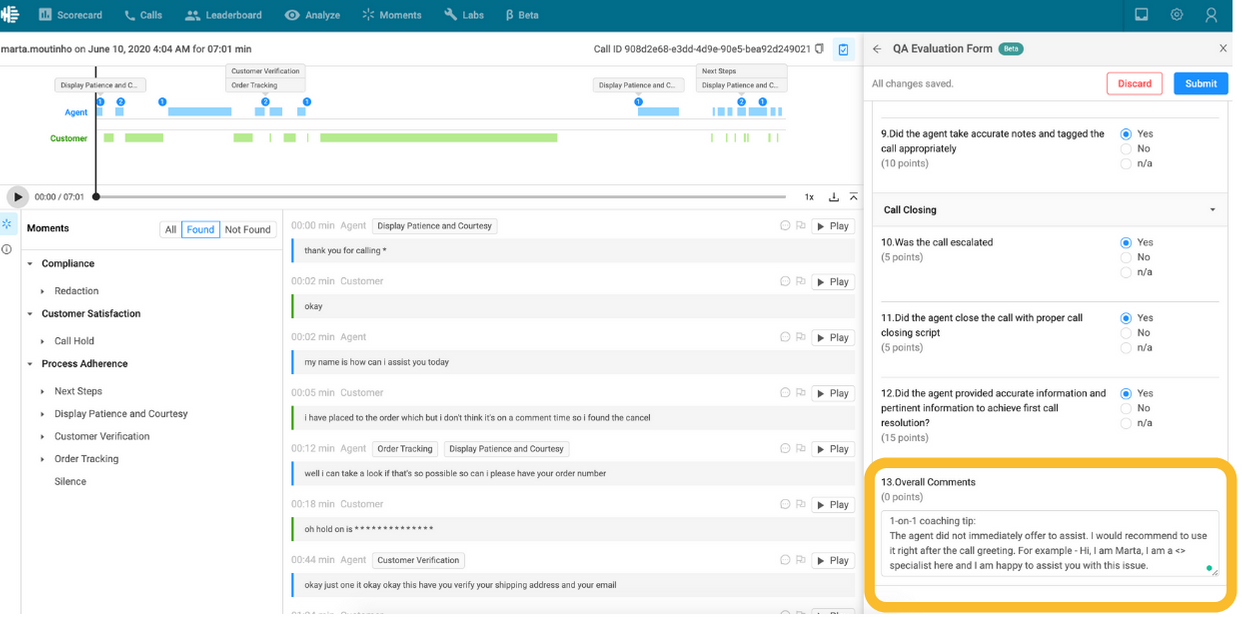Collapse Process Adherence category
The image size is (1242, 617).
pos(30,364)
